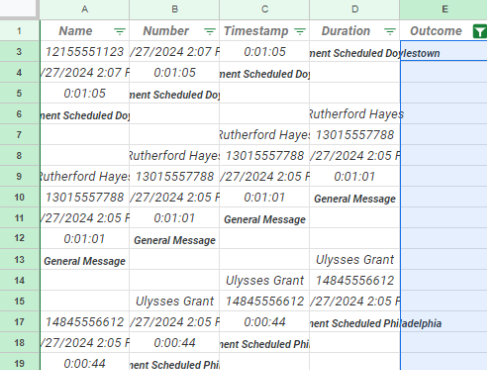The image size is (487, 370).
Task: Select column E header
Action: click(x=444, y=9)
